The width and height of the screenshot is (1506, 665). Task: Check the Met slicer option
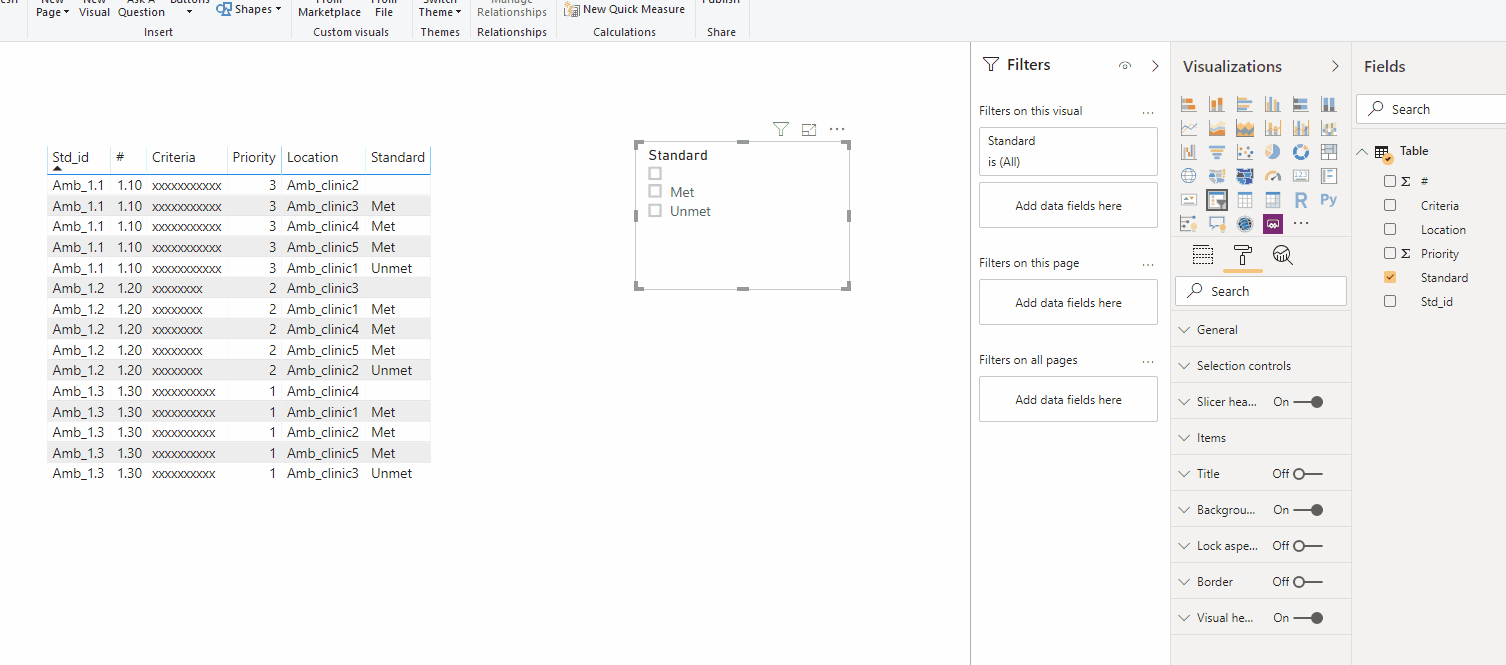pos(655,191)
